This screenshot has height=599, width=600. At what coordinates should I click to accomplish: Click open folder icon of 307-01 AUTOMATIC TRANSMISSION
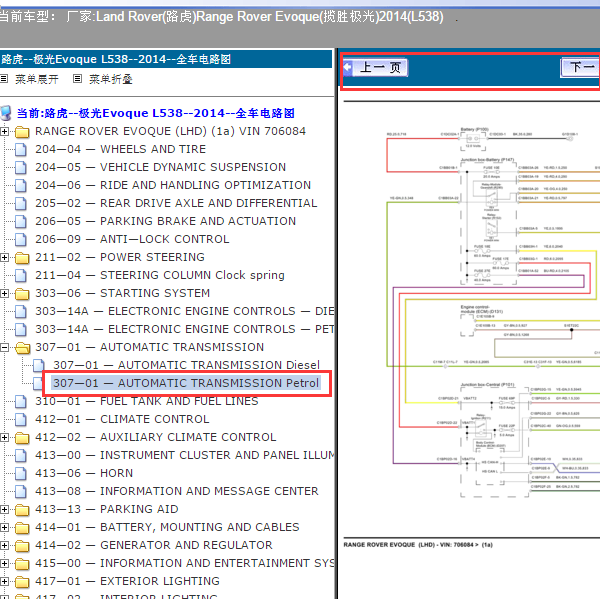tap(22, 348)
